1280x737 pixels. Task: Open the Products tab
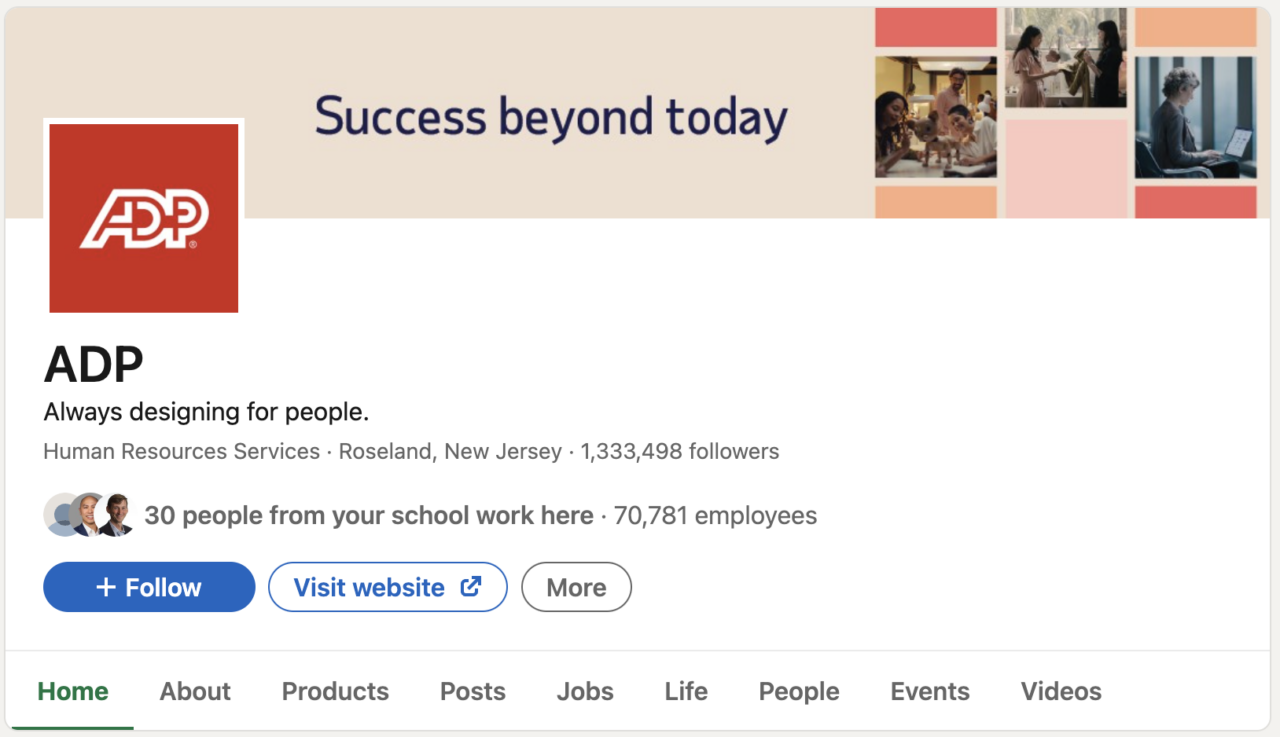(335, 691)
